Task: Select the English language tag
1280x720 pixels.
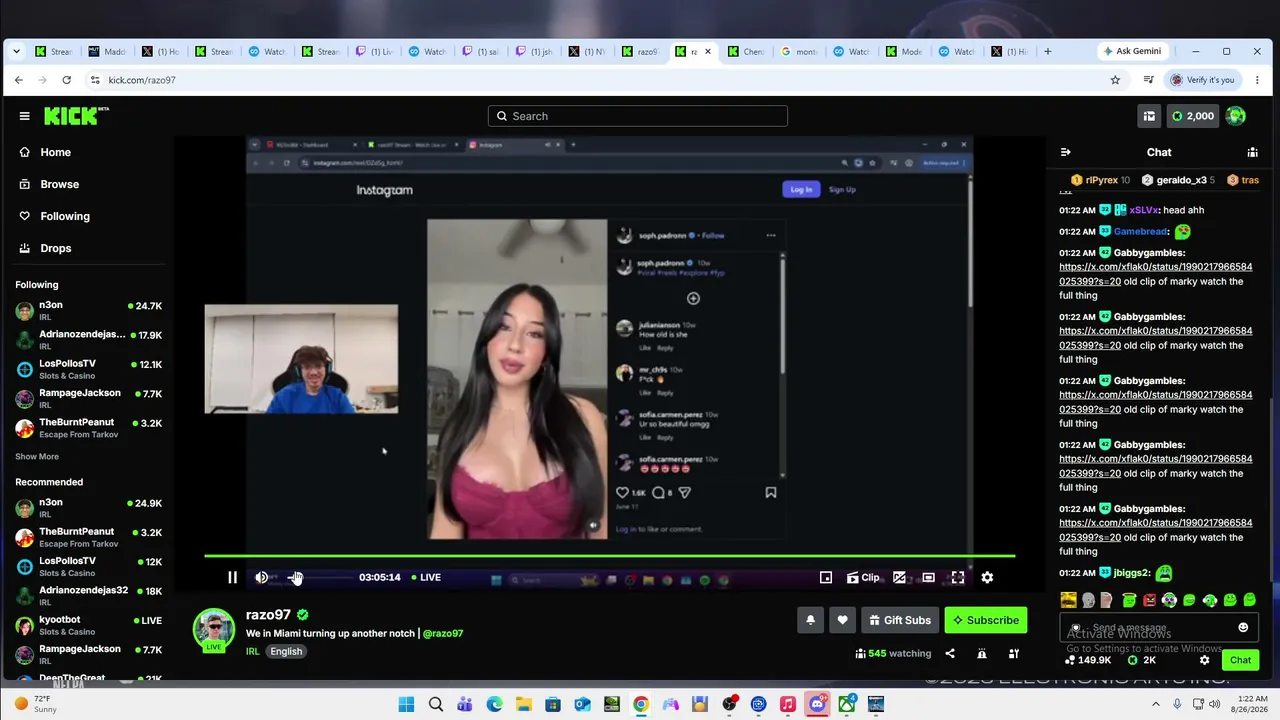Action: point(286,651)
